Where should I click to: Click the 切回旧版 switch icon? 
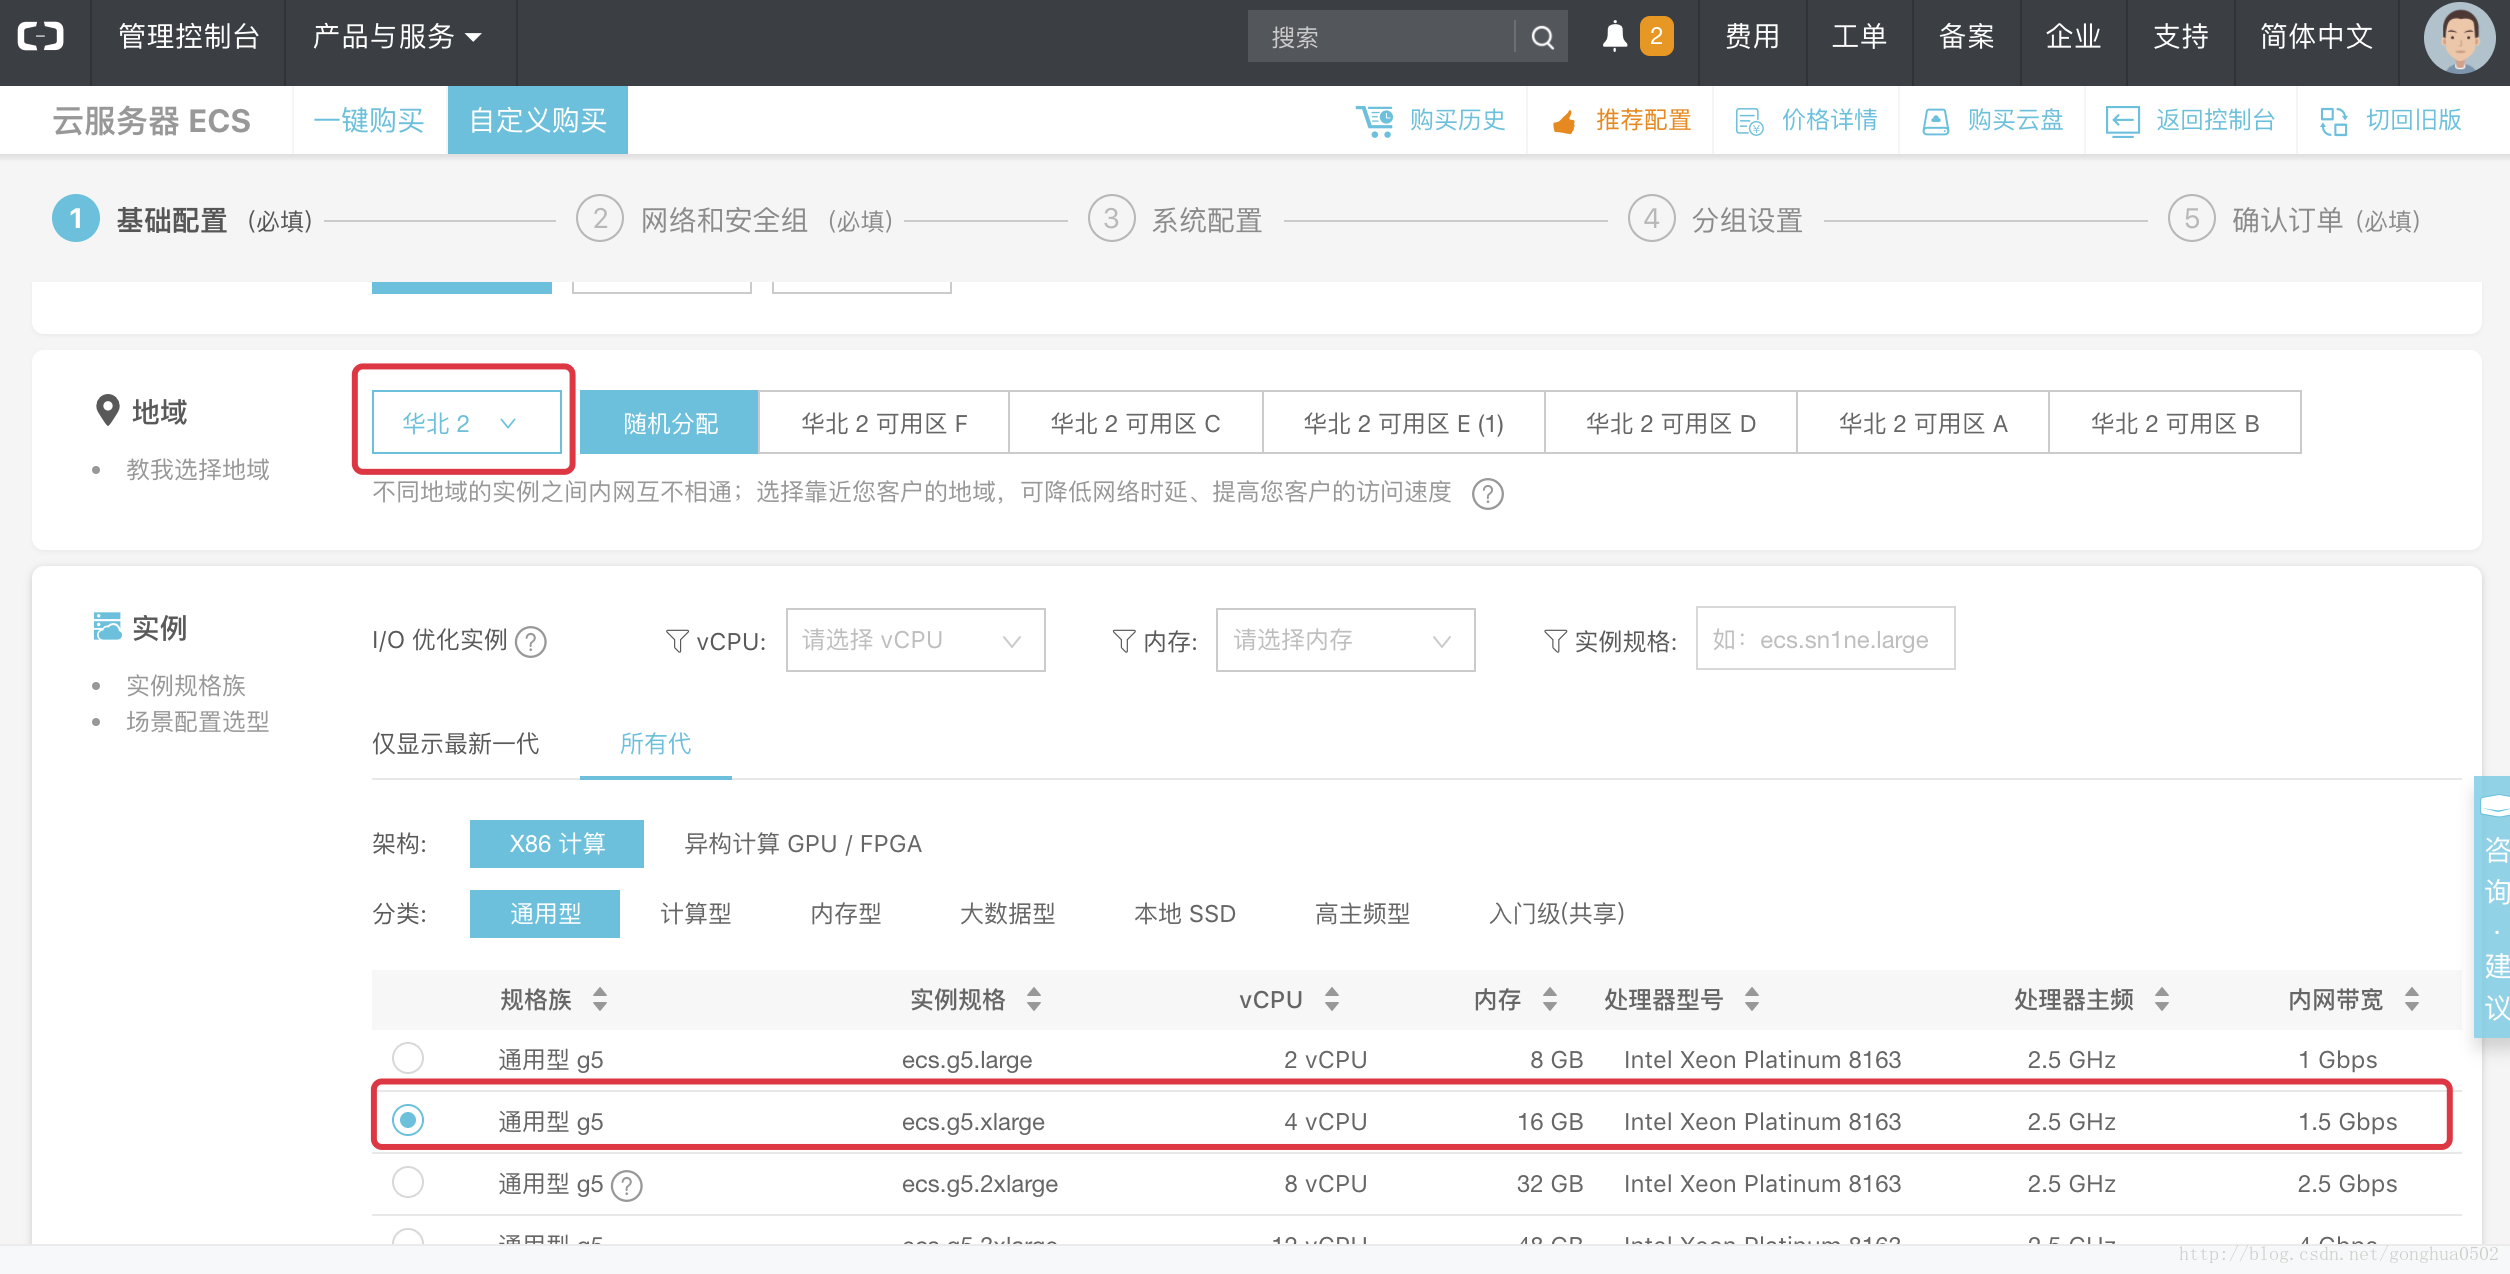click(2334, 121)
